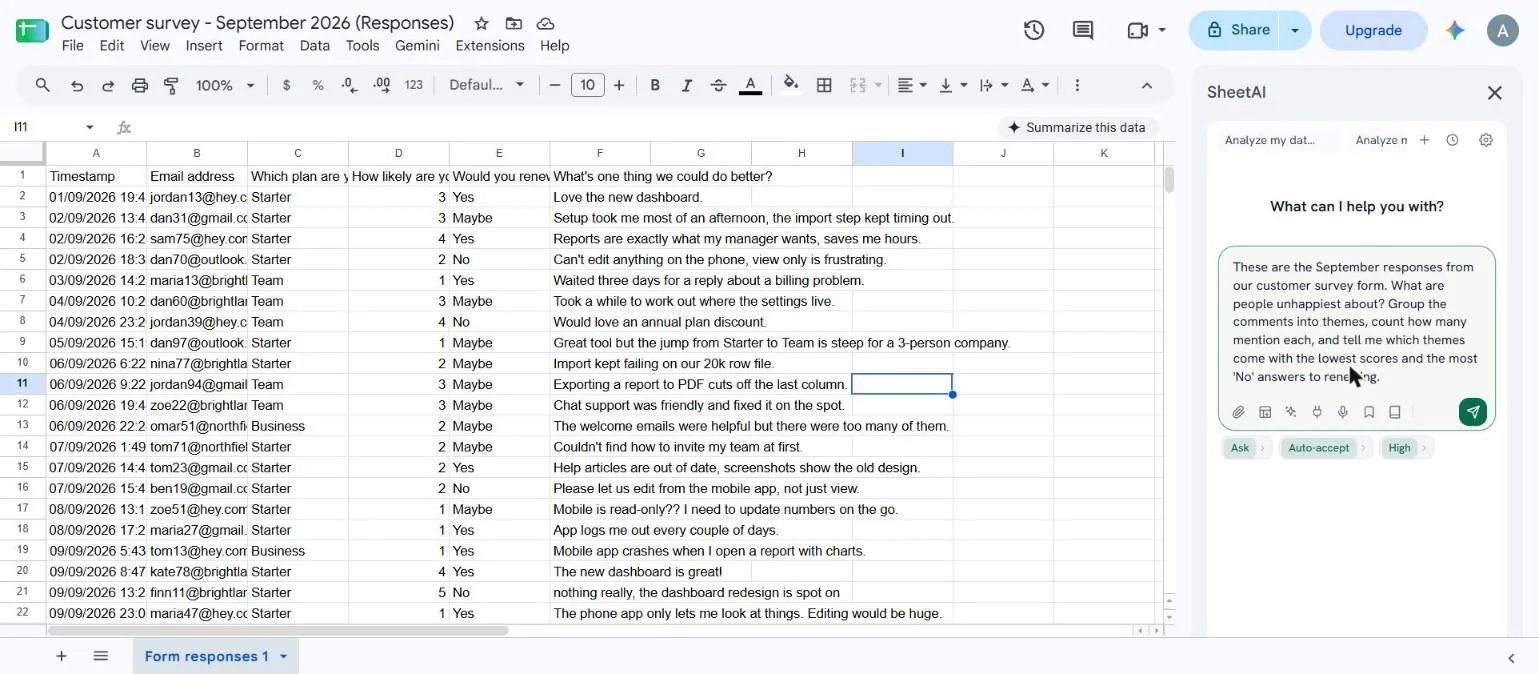The image size is (1539, 674).
Task: Increase decimal places
Action: [x=381, y=86]
